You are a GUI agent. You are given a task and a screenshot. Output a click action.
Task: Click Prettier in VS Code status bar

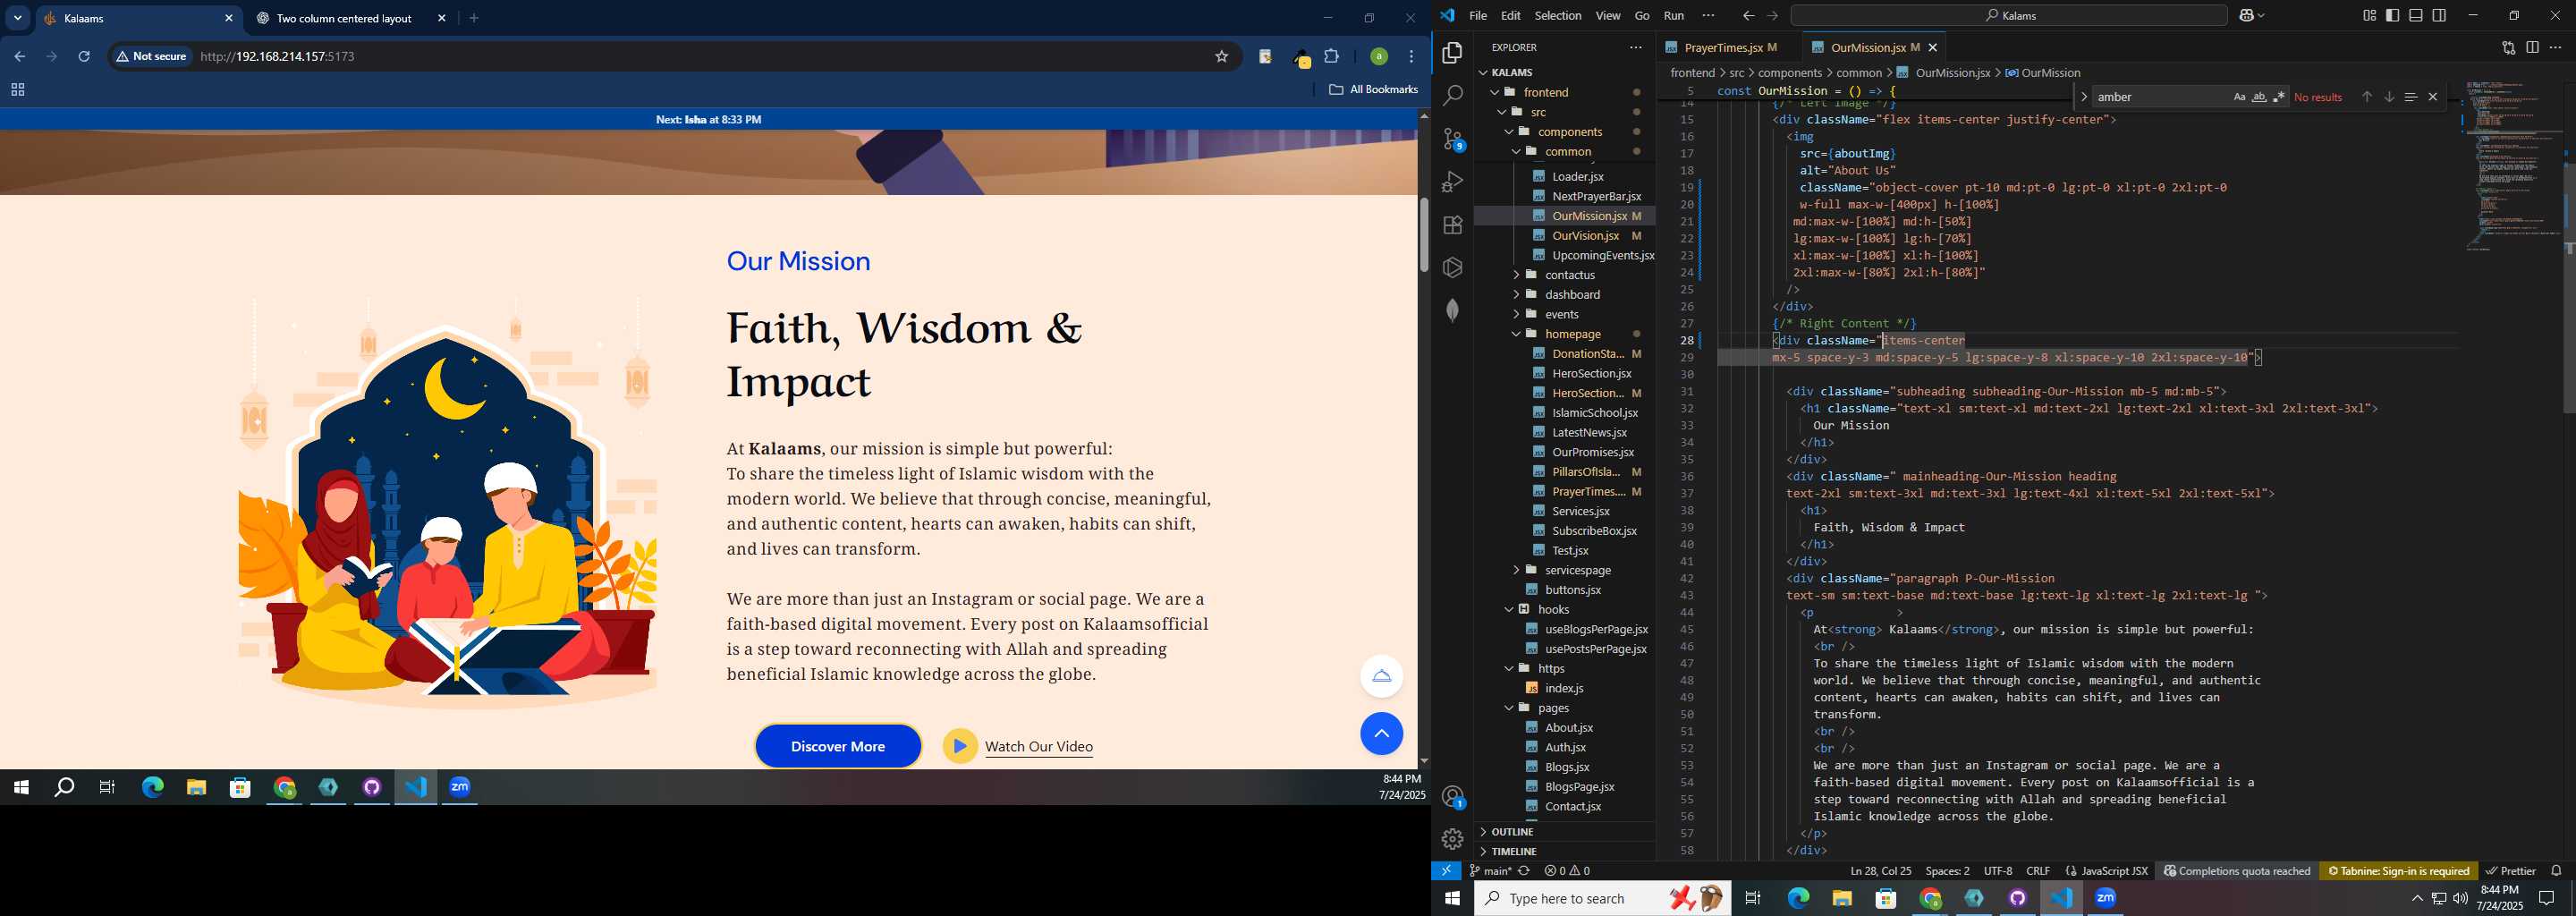point(2510,871)
